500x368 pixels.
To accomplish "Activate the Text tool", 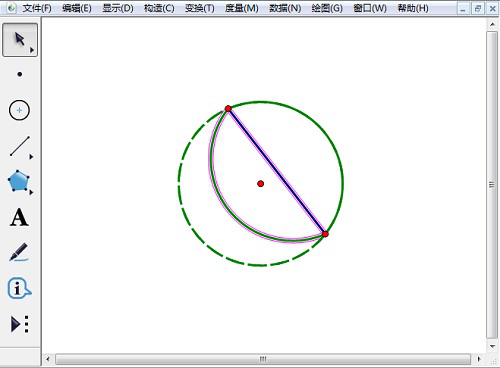I will point(19,217).
